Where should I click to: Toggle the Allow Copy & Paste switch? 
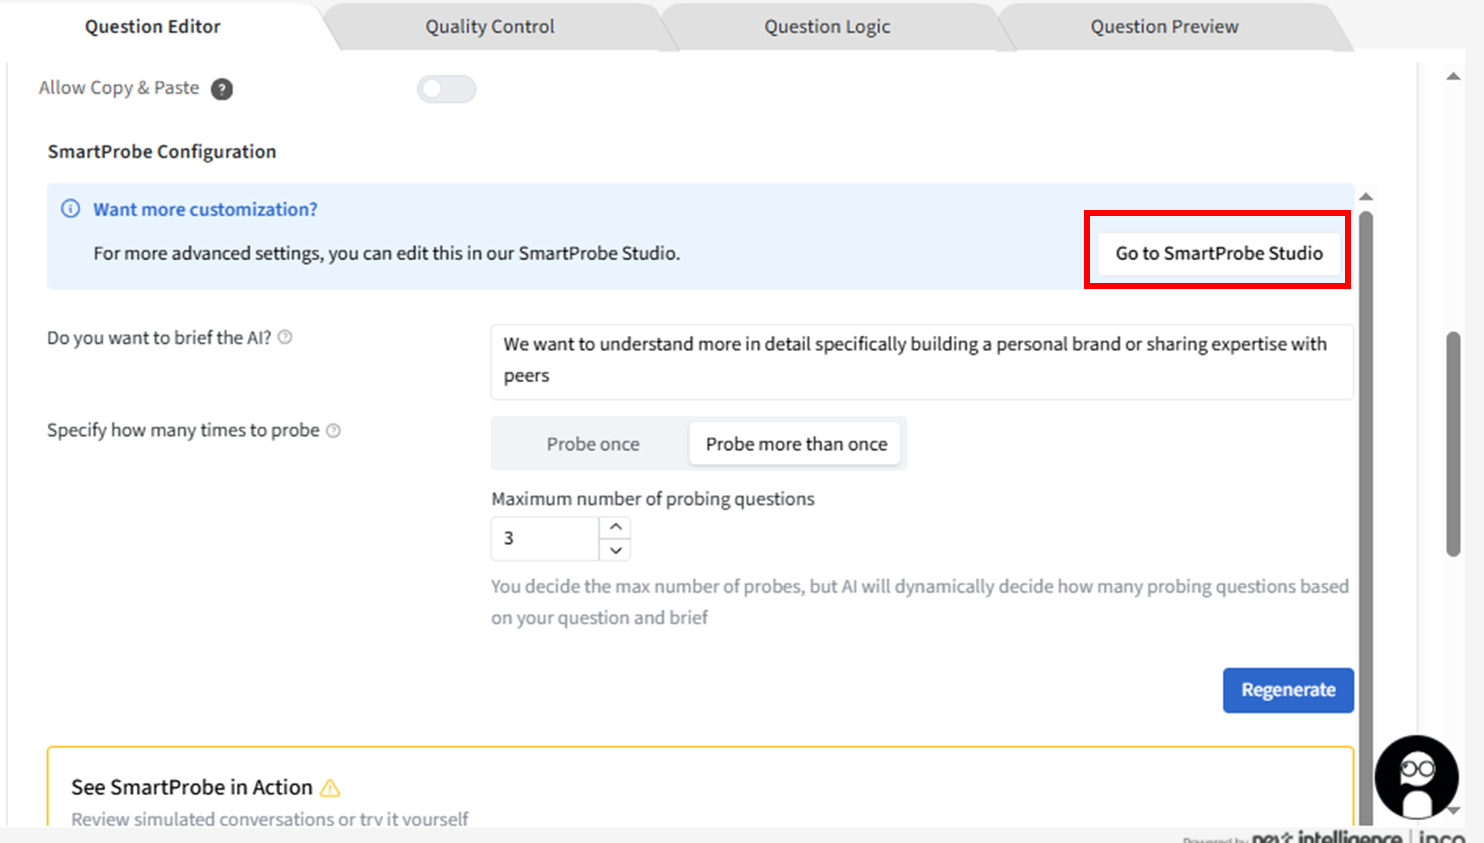pyautogui.click(x=446, y=89)
